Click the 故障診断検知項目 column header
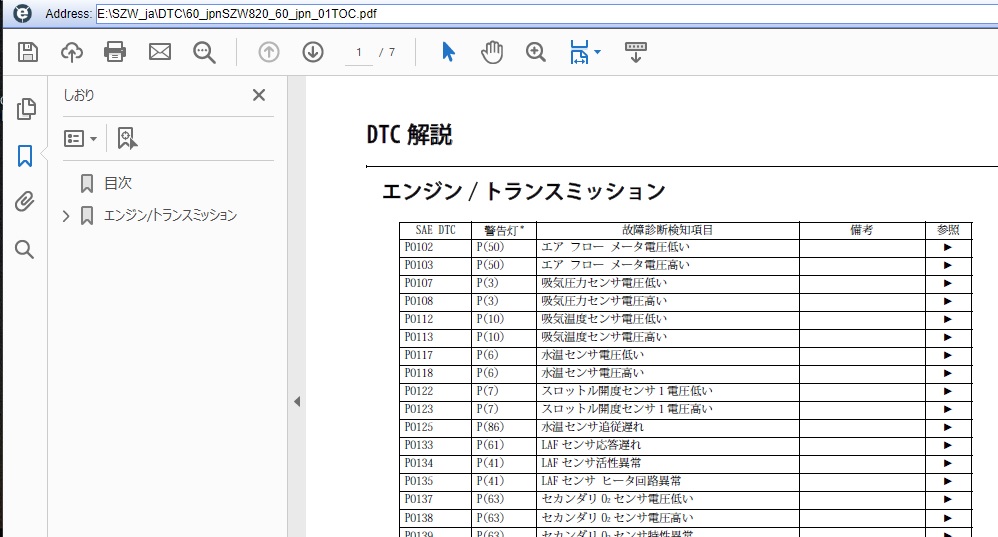 point(668,230)
